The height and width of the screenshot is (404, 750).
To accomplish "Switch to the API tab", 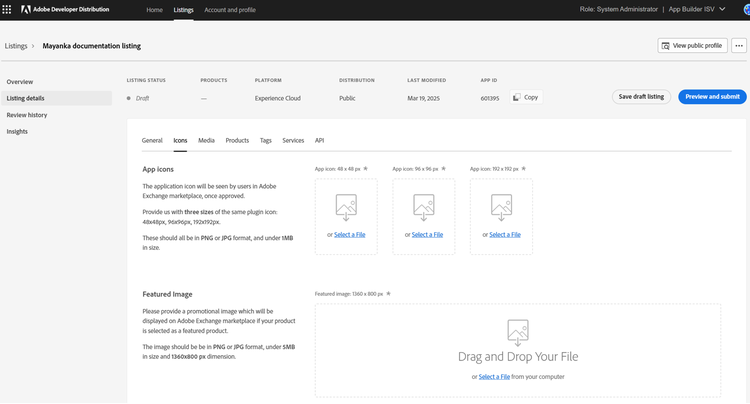I will click(x=320, y=140).
